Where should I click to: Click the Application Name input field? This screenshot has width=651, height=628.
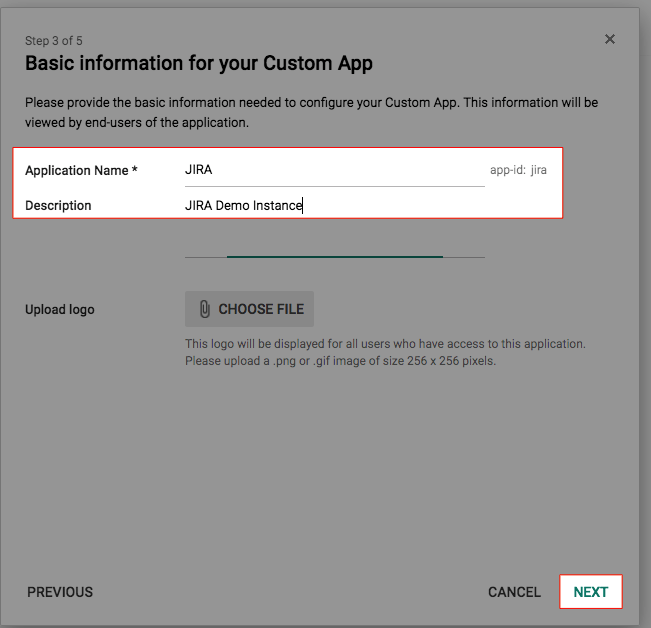335,170
